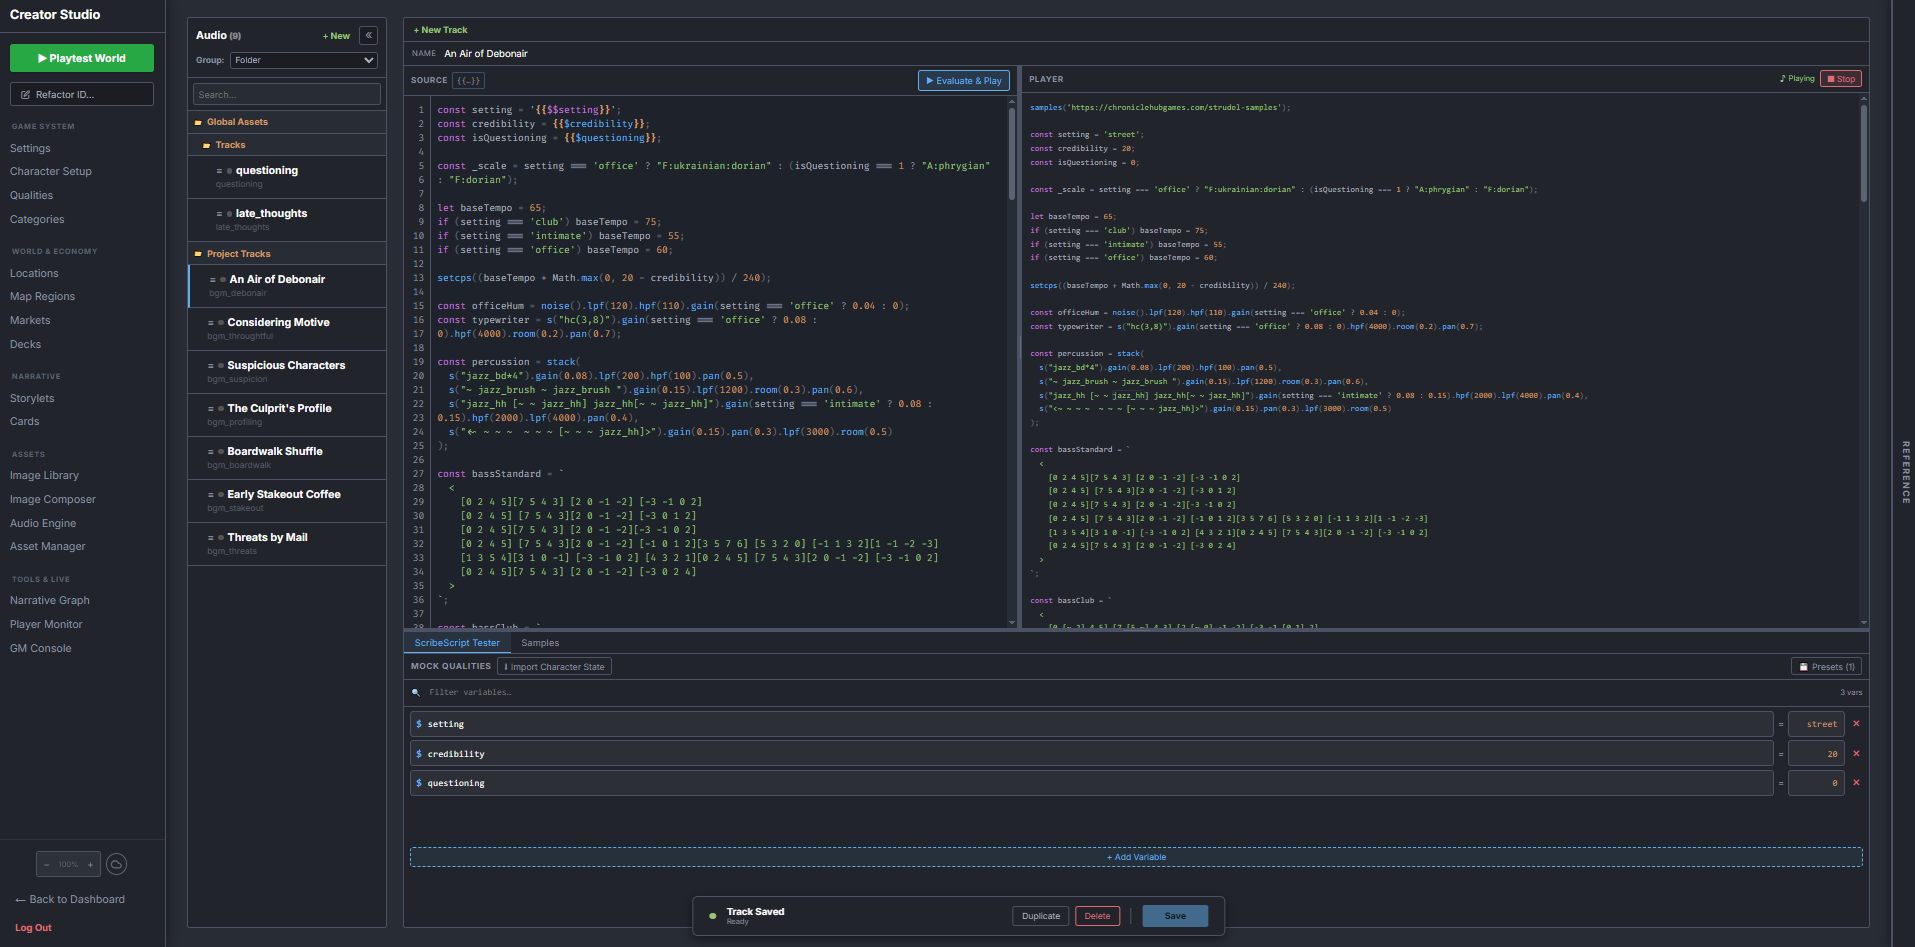Screen dimensions: 1915x947
Task: Click the round theme icon near zoom control
Action: point(116,864)
